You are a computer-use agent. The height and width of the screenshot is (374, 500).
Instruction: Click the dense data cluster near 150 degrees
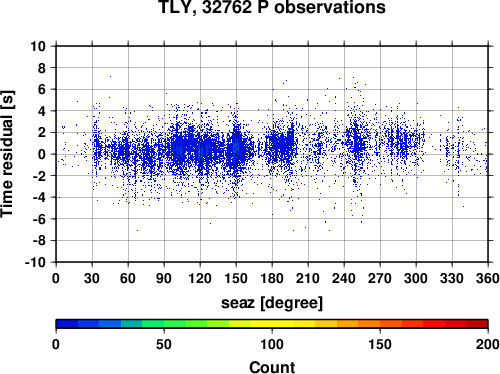click(236, 147)
